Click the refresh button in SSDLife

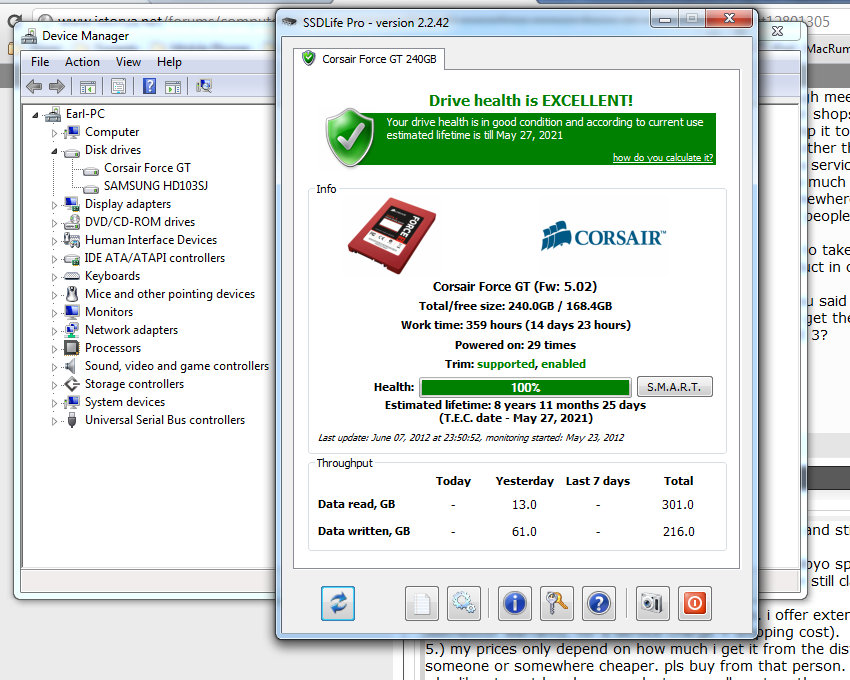(x=338, y=603)
